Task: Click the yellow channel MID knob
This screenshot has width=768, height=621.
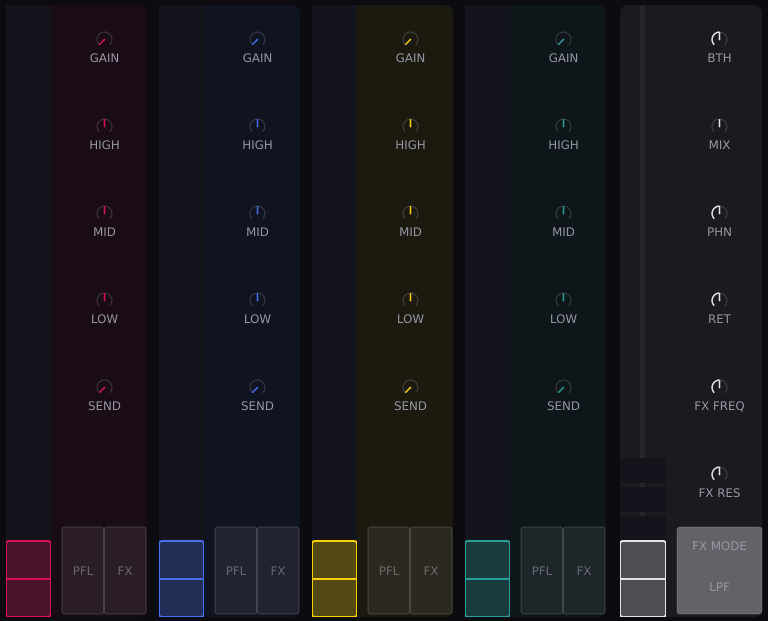Action: coord(410,213)
